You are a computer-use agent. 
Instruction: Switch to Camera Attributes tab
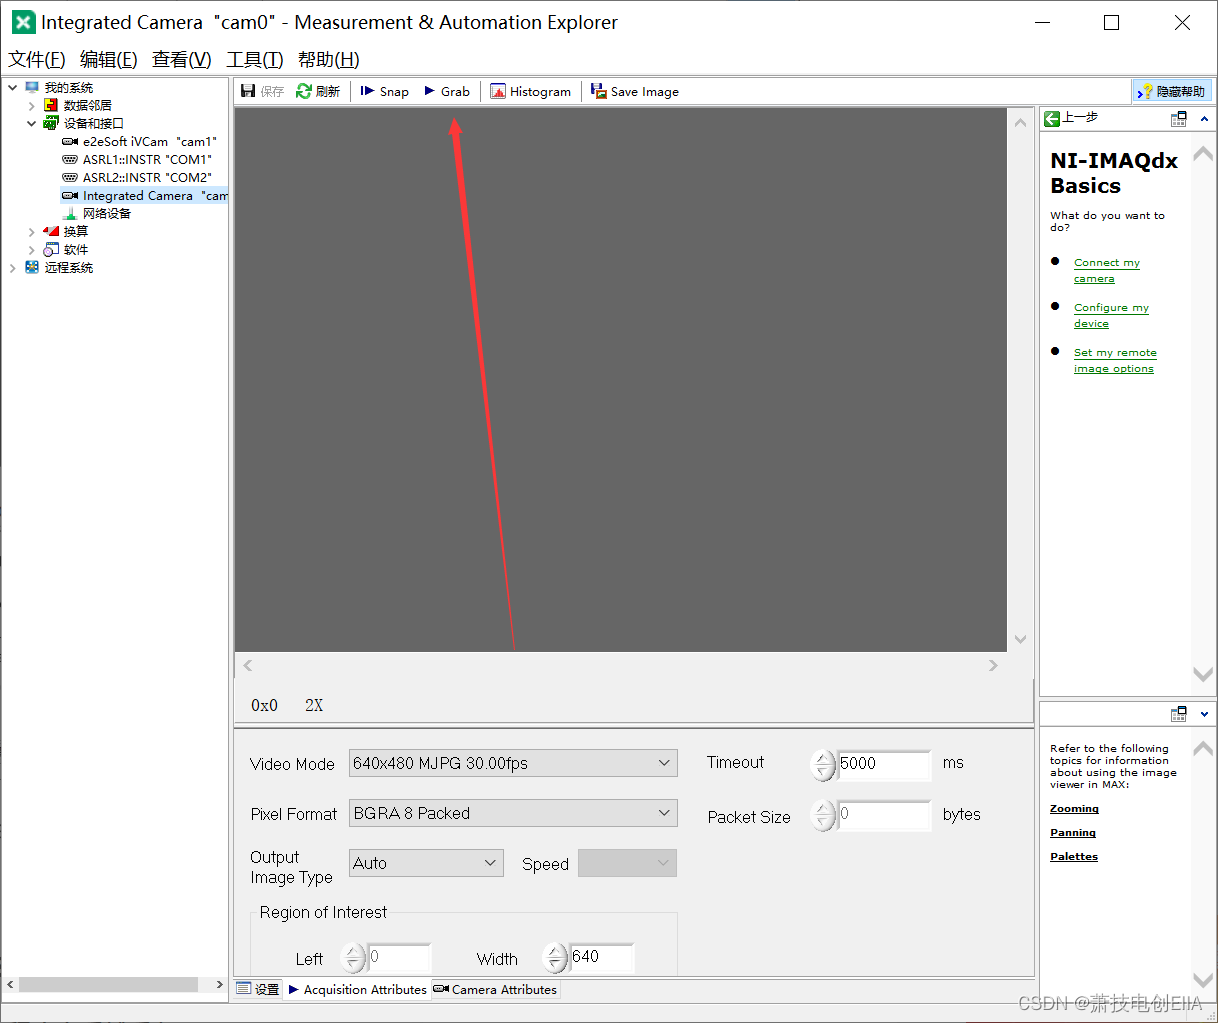tap(496, 989)
